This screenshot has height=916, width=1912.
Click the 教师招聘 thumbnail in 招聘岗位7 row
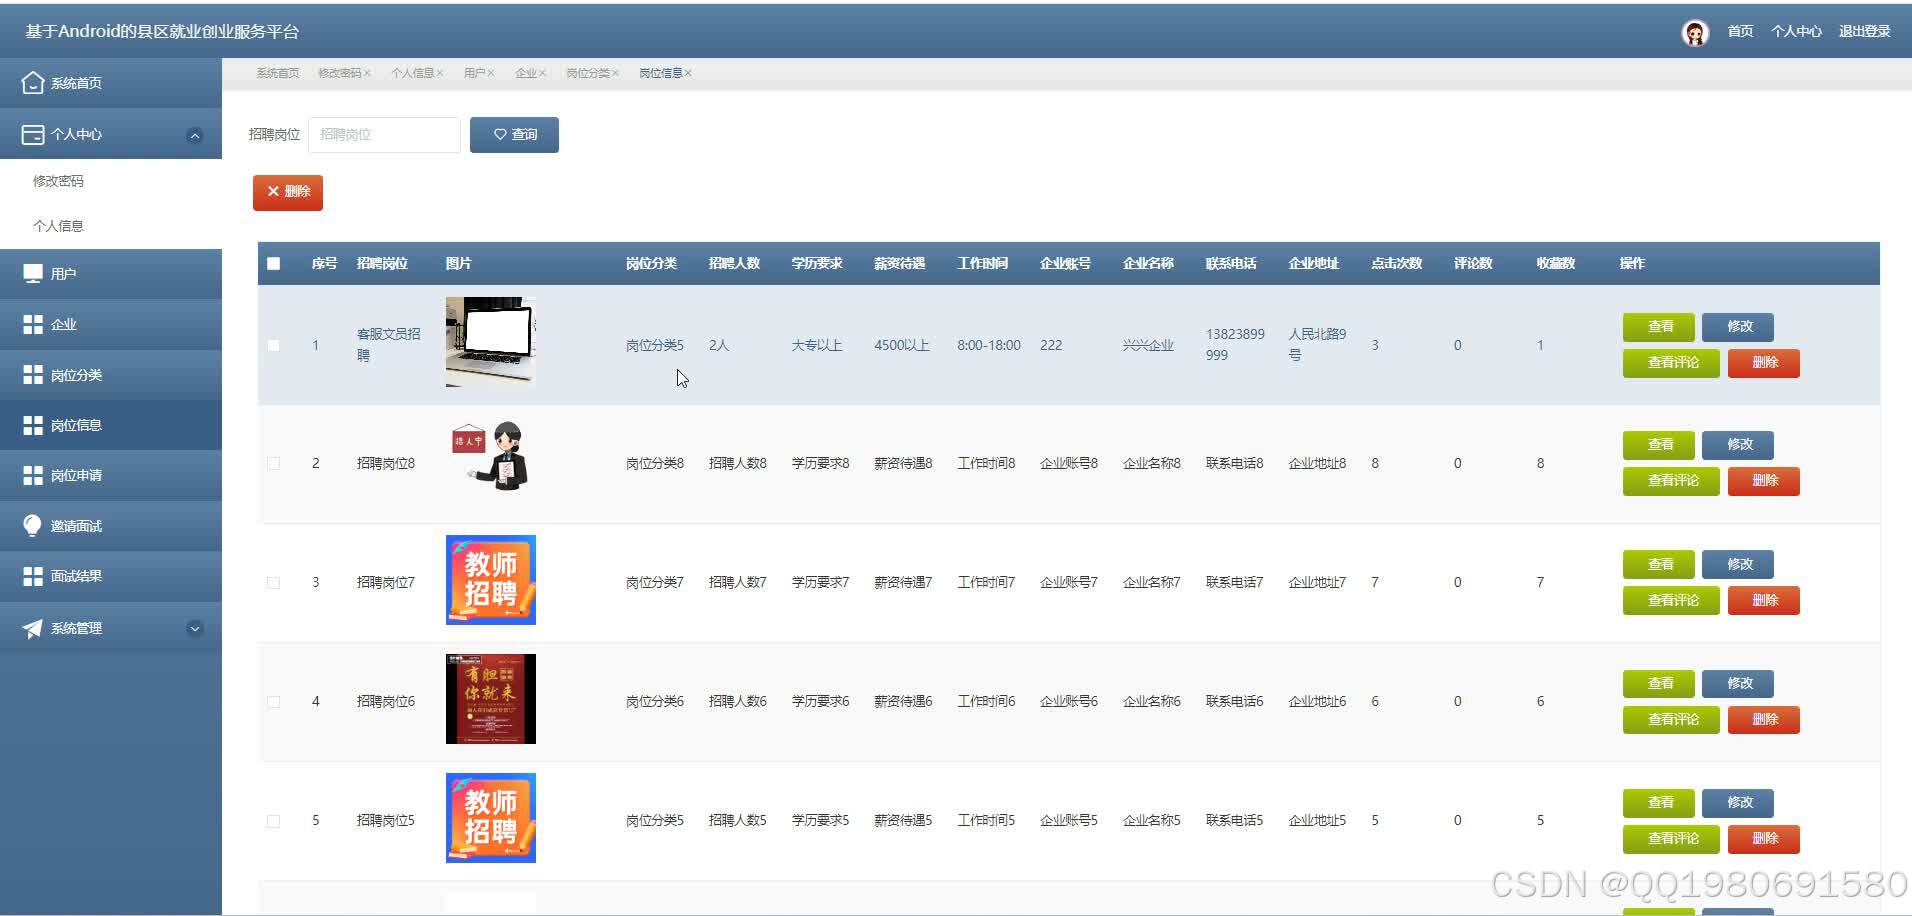point(491,580)
